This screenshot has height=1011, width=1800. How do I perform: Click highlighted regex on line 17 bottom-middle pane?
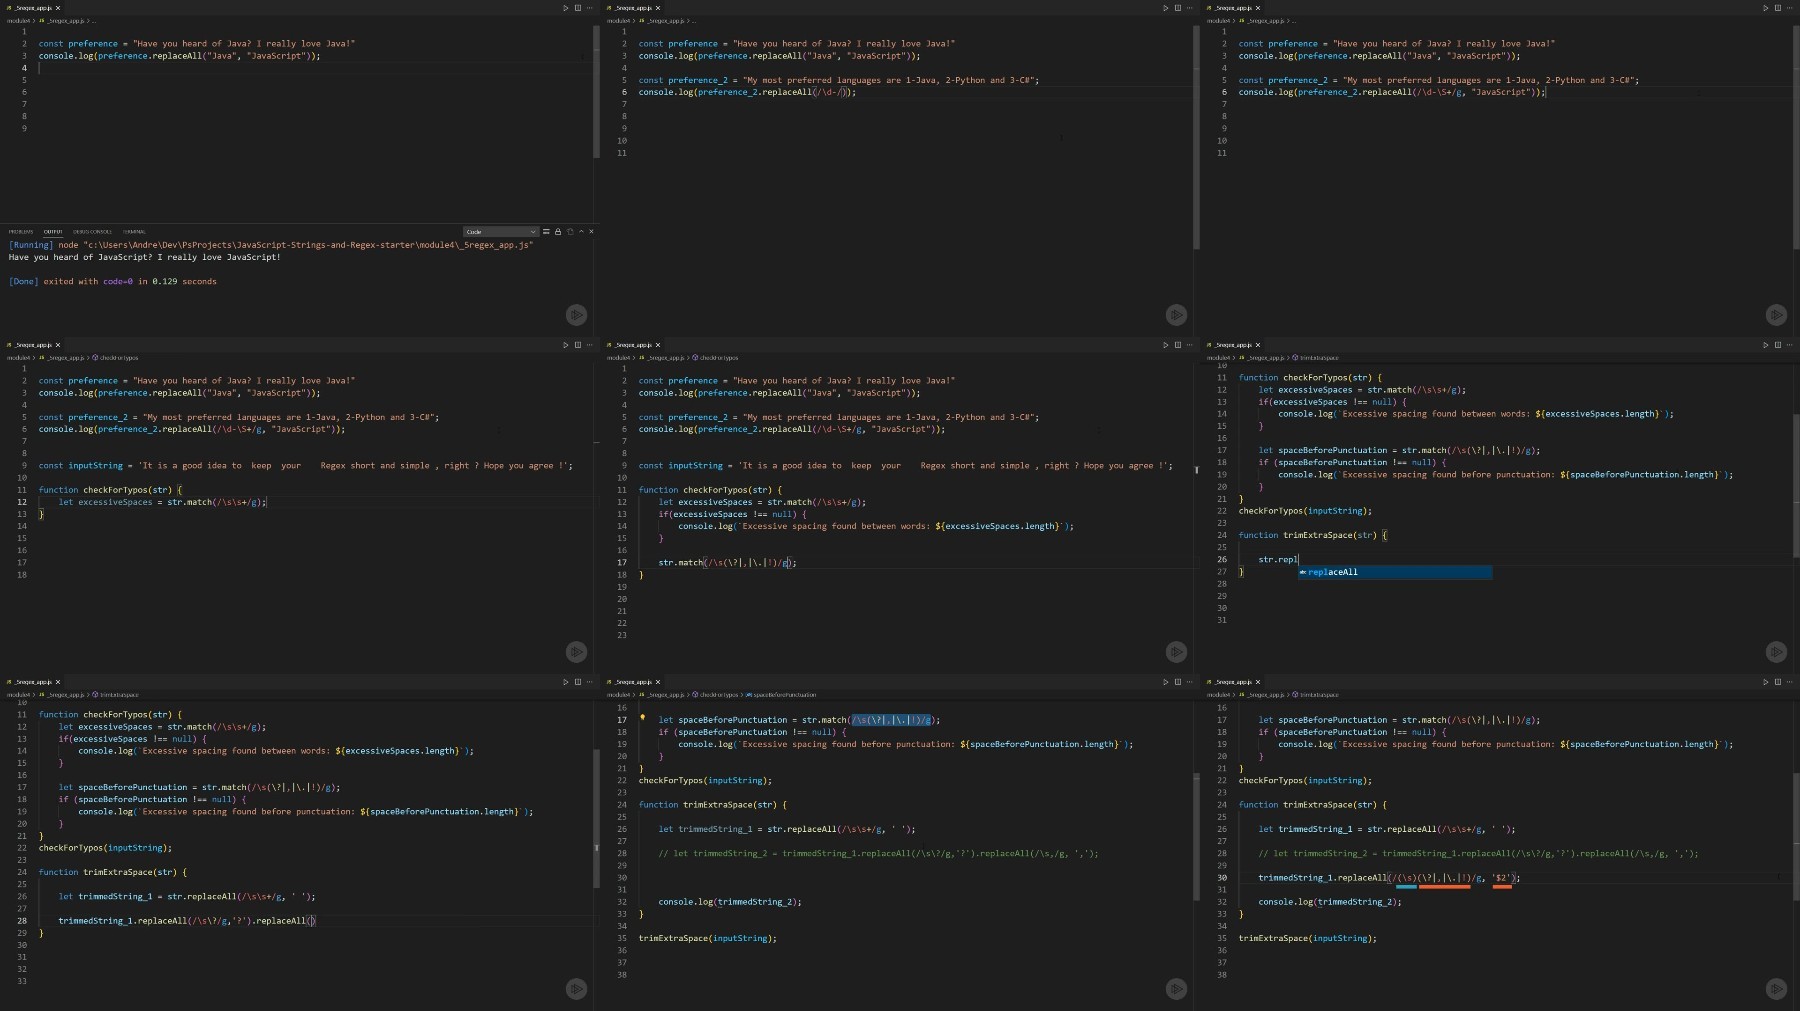(x=891, y=719)
